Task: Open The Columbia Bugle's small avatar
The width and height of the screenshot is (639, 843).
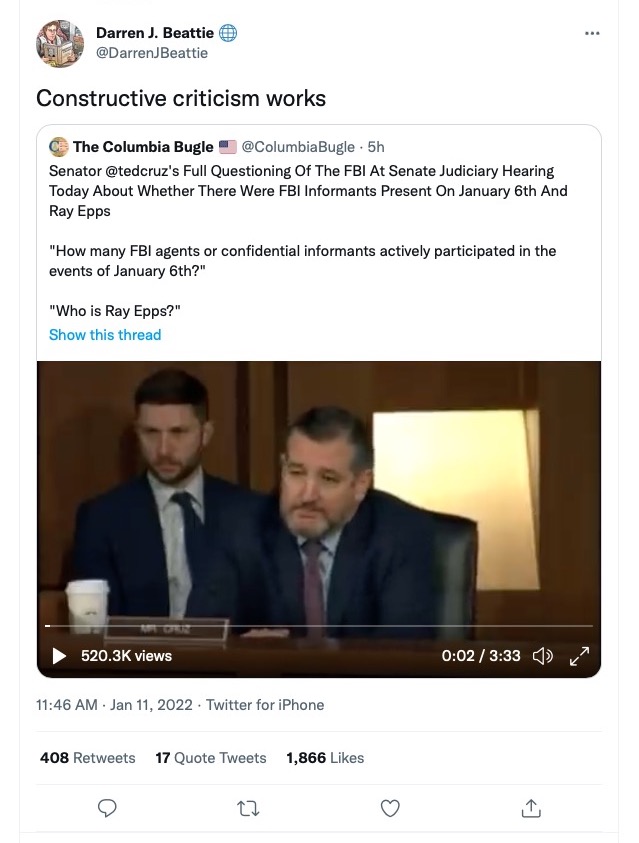Action: click(58, 148)
